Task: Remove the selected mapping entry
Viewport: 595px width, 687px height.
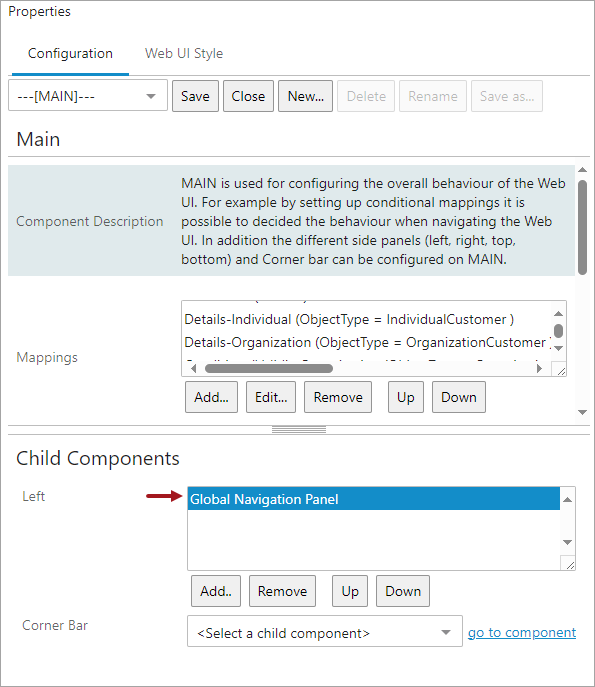Action: pyautogui.click(x=338, y=397)
